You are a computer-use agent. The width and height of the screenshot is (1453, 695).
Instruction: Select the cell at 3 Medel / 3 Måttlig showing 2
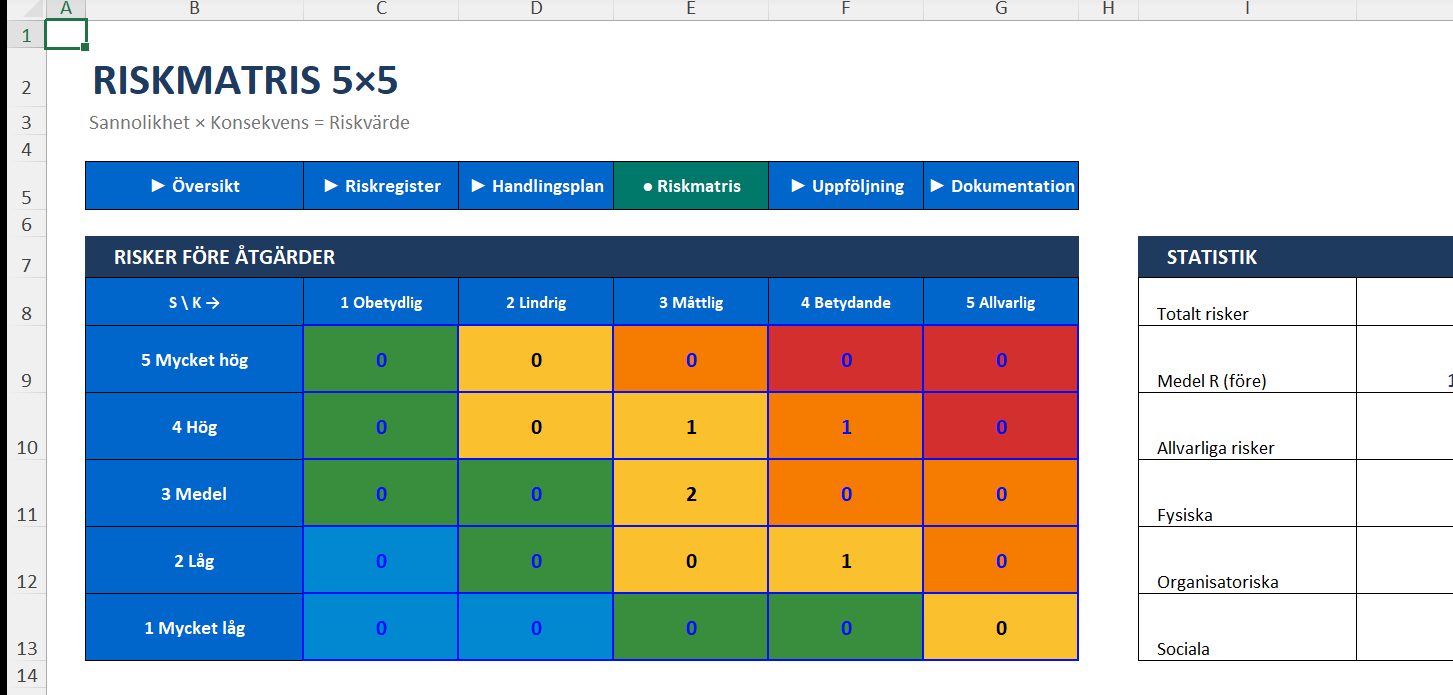691,493
